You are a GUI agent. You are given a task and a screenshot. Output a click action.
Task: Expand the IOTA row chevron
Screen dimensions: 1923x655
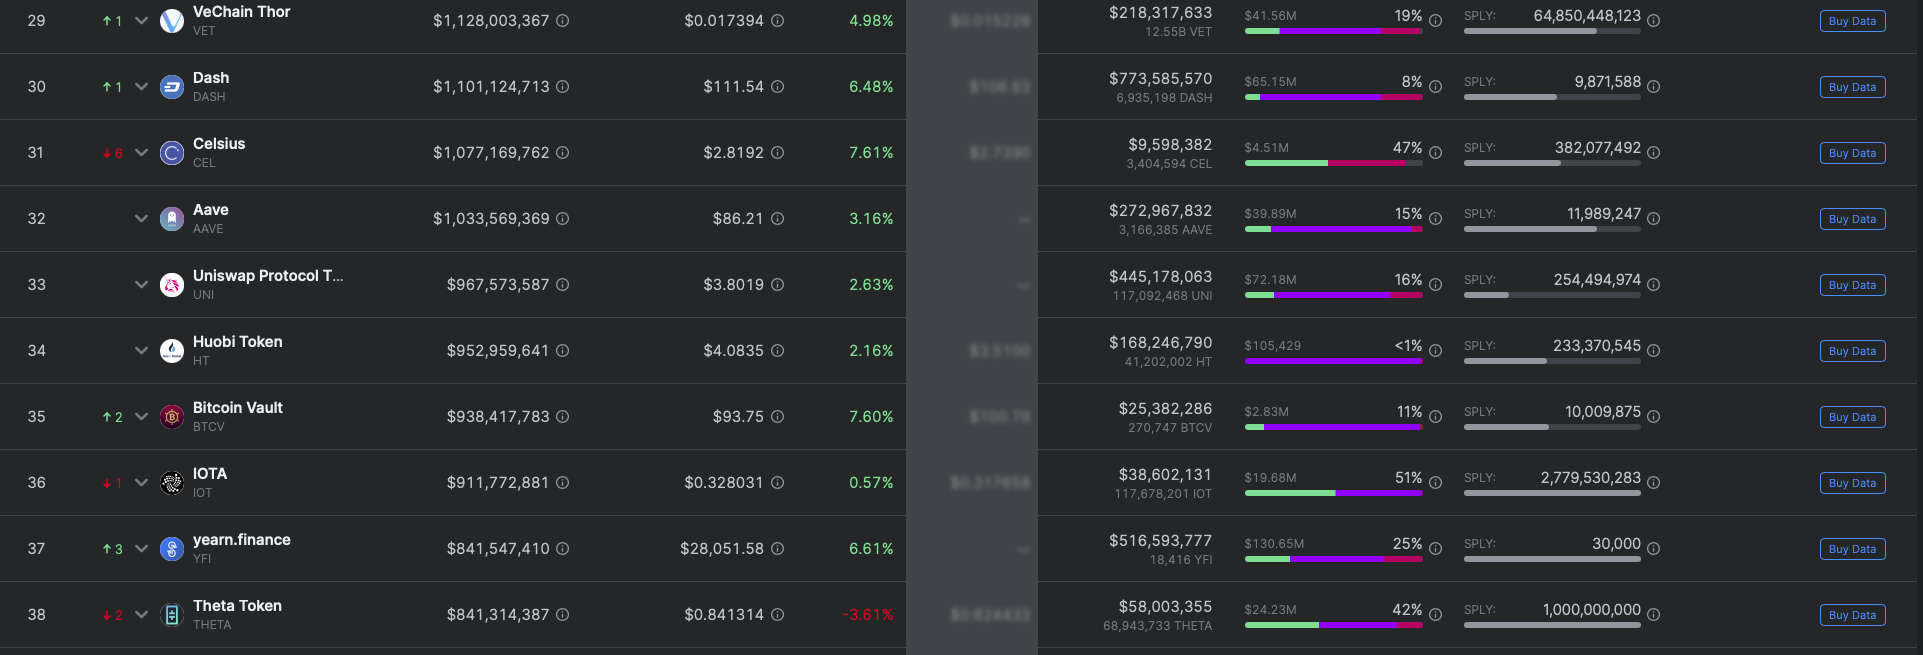(x=141, y=483)
